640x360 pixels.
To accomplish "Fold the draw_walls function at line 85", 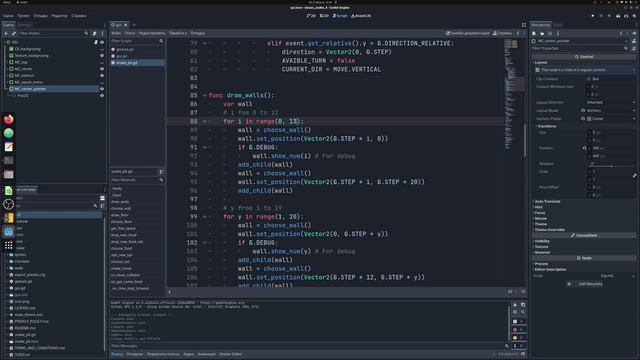I will 204,96.
